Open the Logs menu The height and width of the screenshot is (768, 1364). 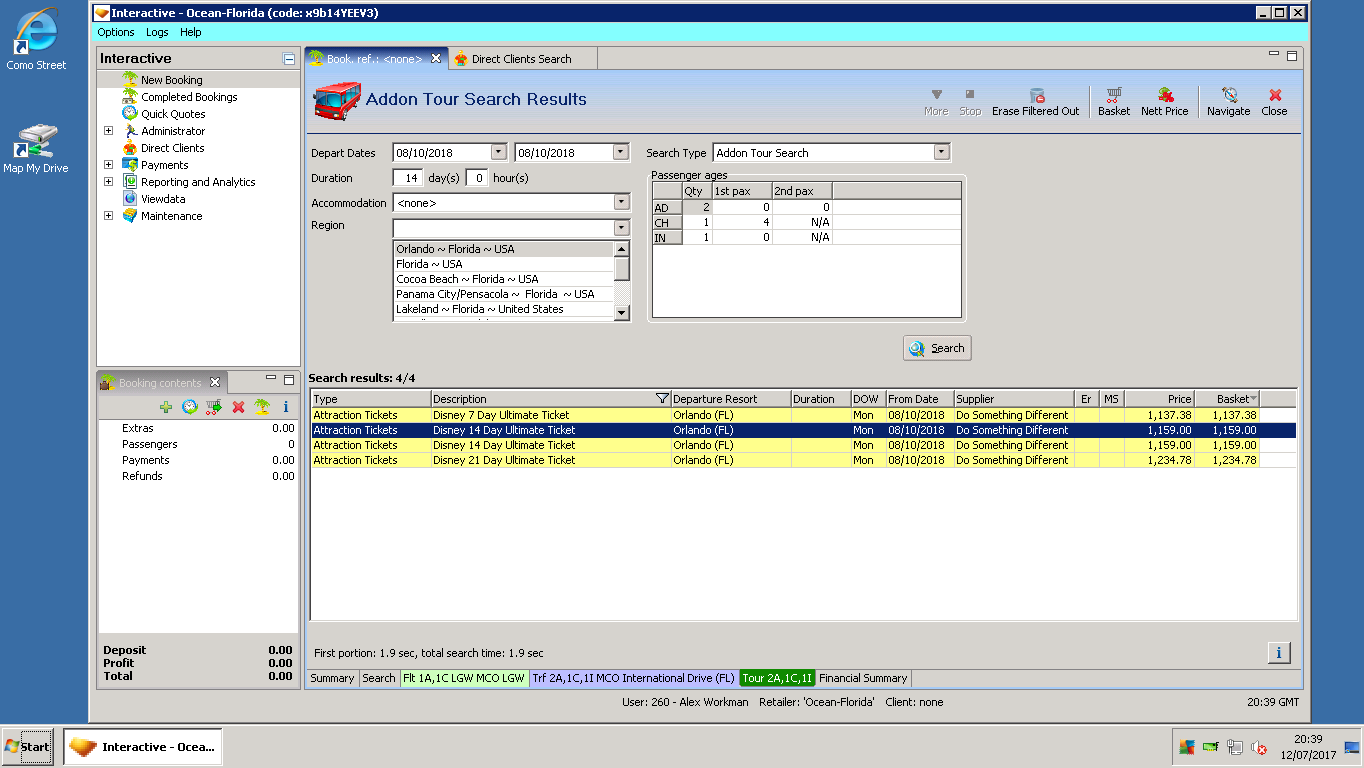(x=157, y=32)
